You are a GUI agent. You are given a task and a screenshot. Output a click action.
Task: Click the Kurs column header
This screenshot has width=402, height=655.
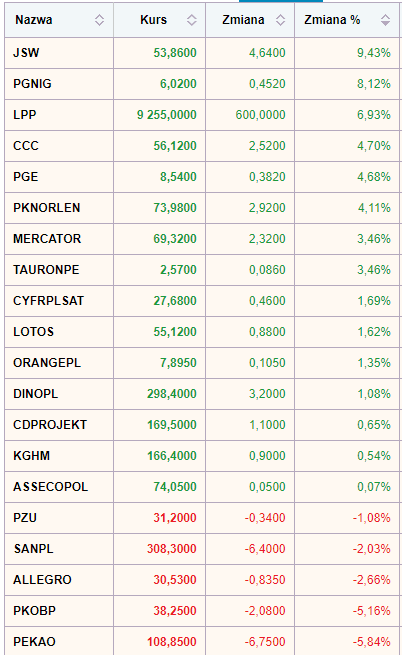(x=160, y=20)
